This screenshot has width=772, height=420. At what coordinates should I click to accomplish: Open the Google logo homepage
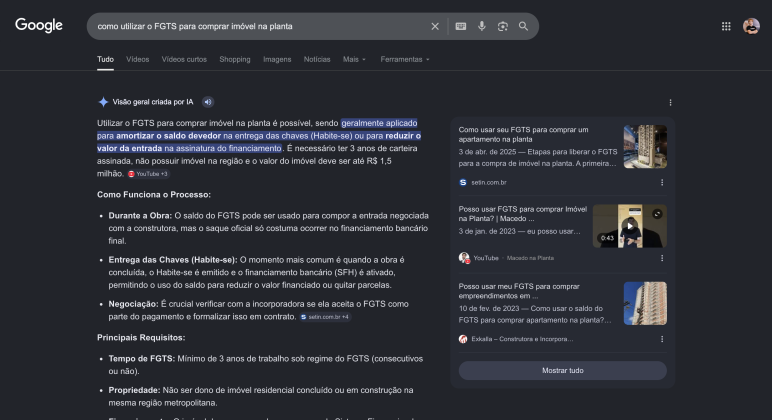39,26
